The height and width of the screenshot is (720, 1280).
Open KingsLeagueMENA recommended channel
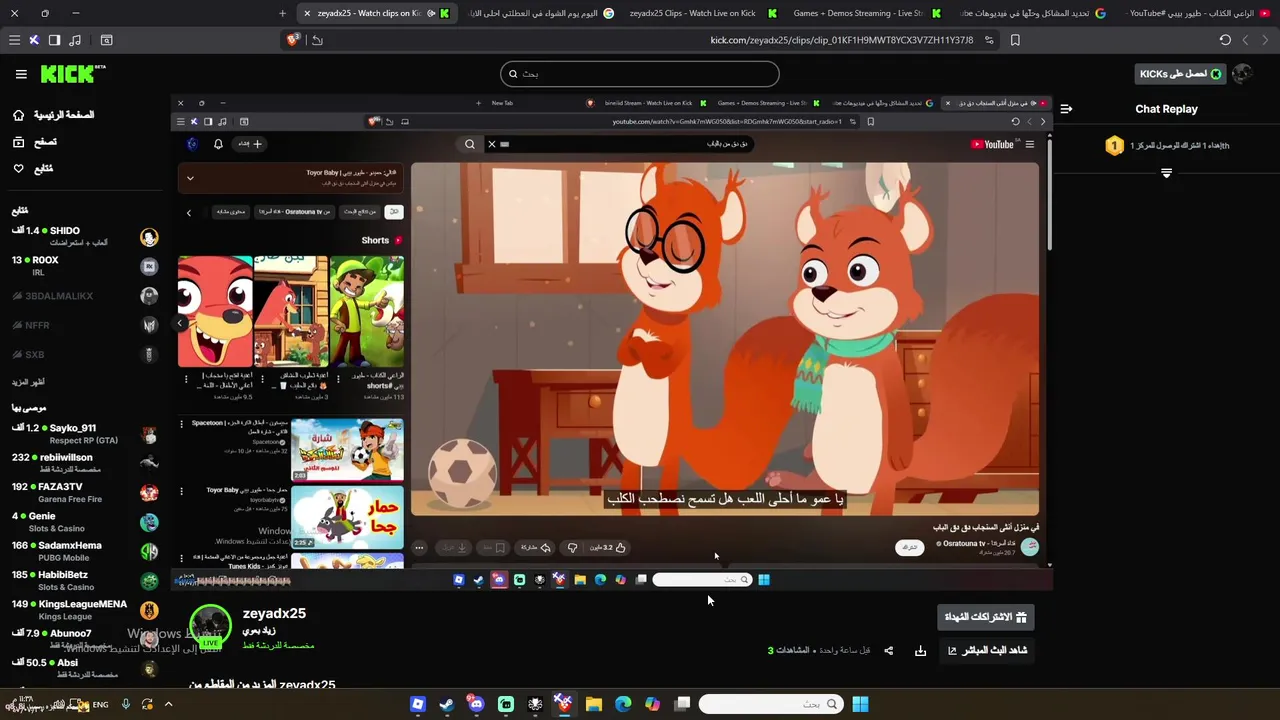point(85,610)
